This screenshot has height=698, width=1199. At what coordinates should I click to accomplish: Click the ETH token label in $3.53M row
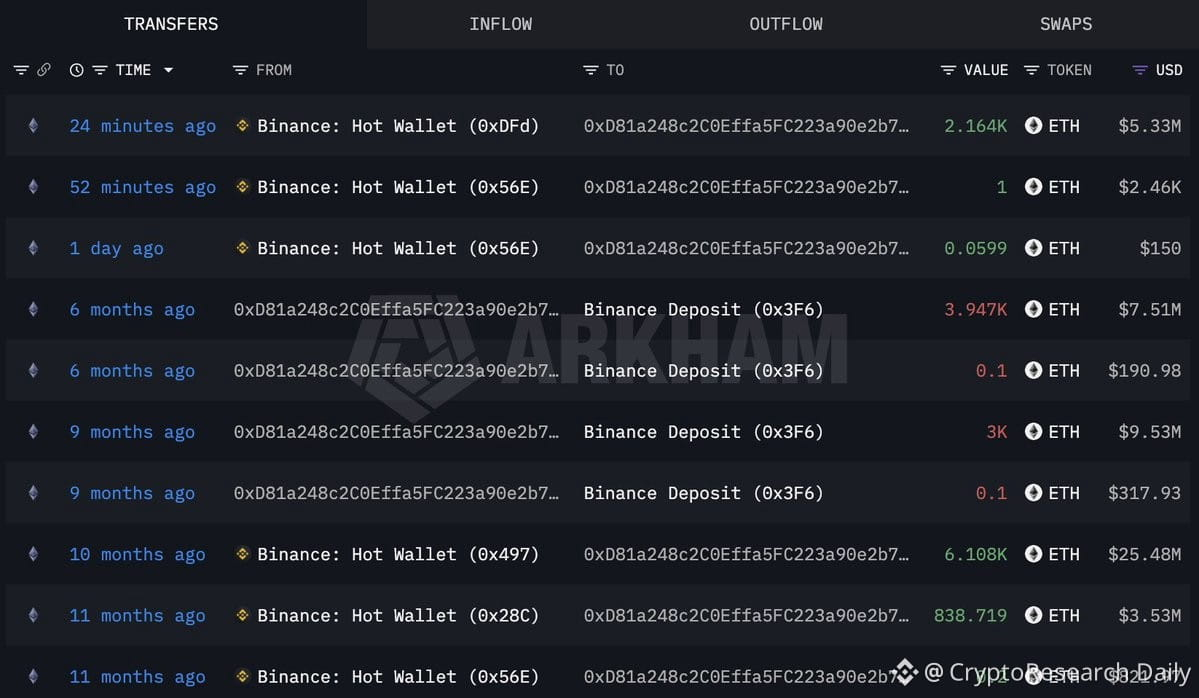1064,615
